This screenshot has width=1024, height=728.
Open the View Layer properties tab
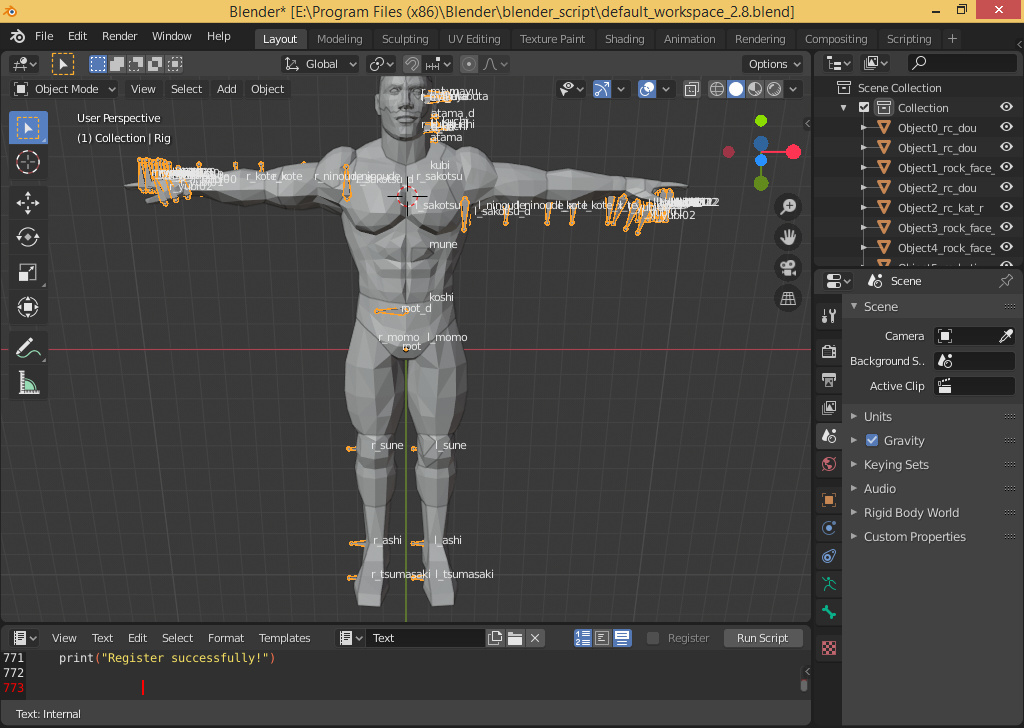(x=829, y=407)
